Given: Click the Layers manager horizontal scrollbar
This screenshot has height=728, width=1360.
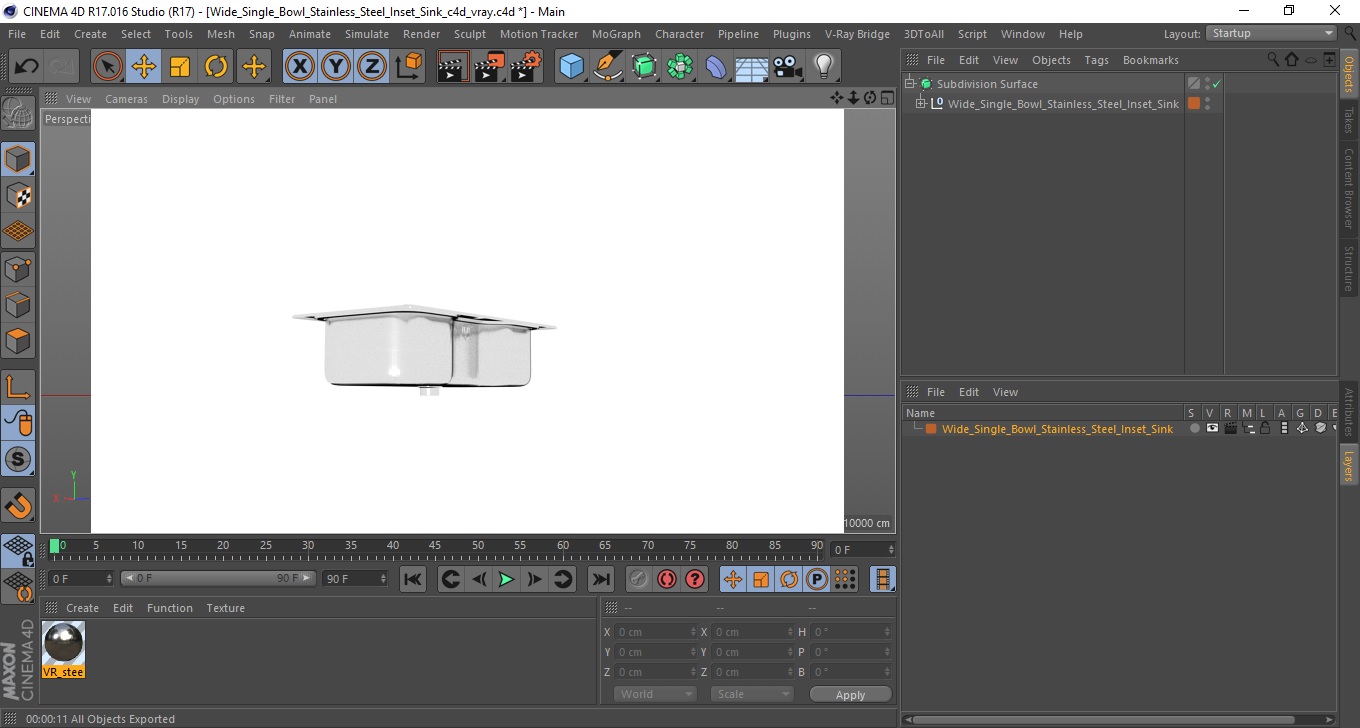Looking at the screenshot, I should coord(1120,718).
